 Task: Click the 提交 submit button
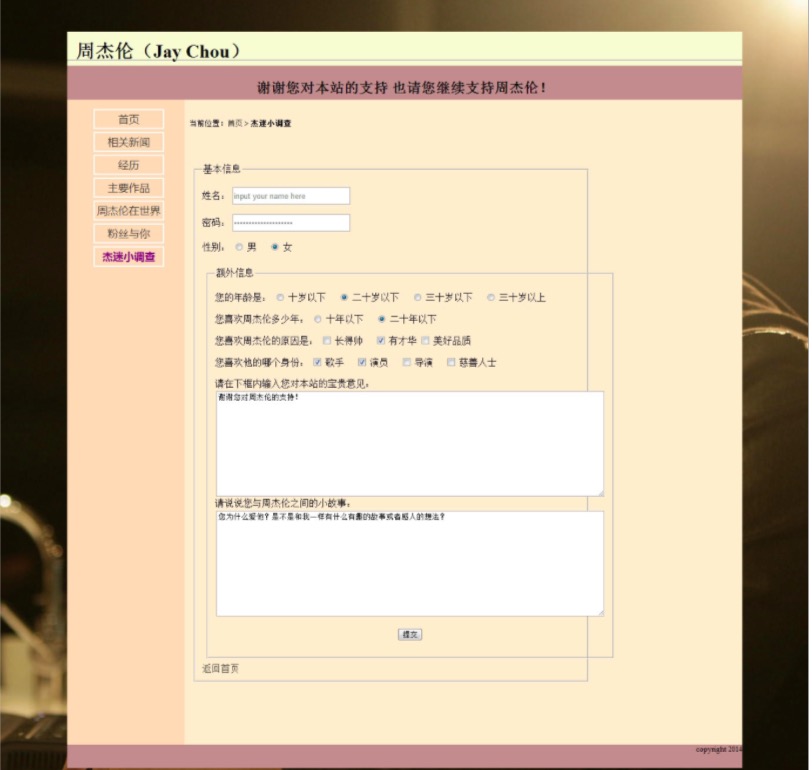pos(410,634)
